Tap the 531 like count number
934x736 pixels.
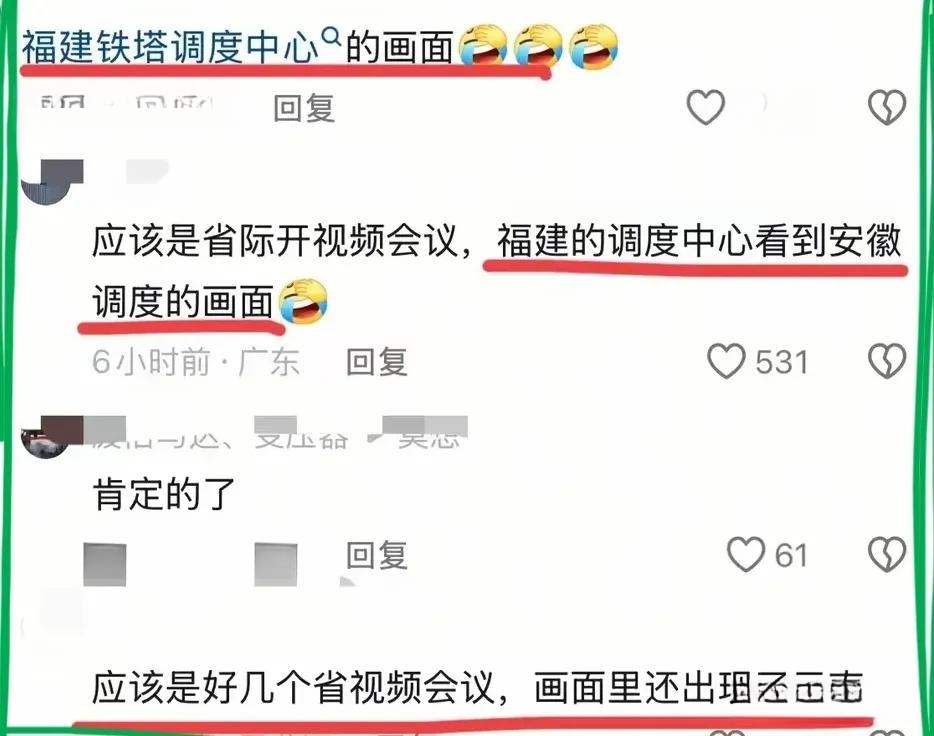[782, 362]
